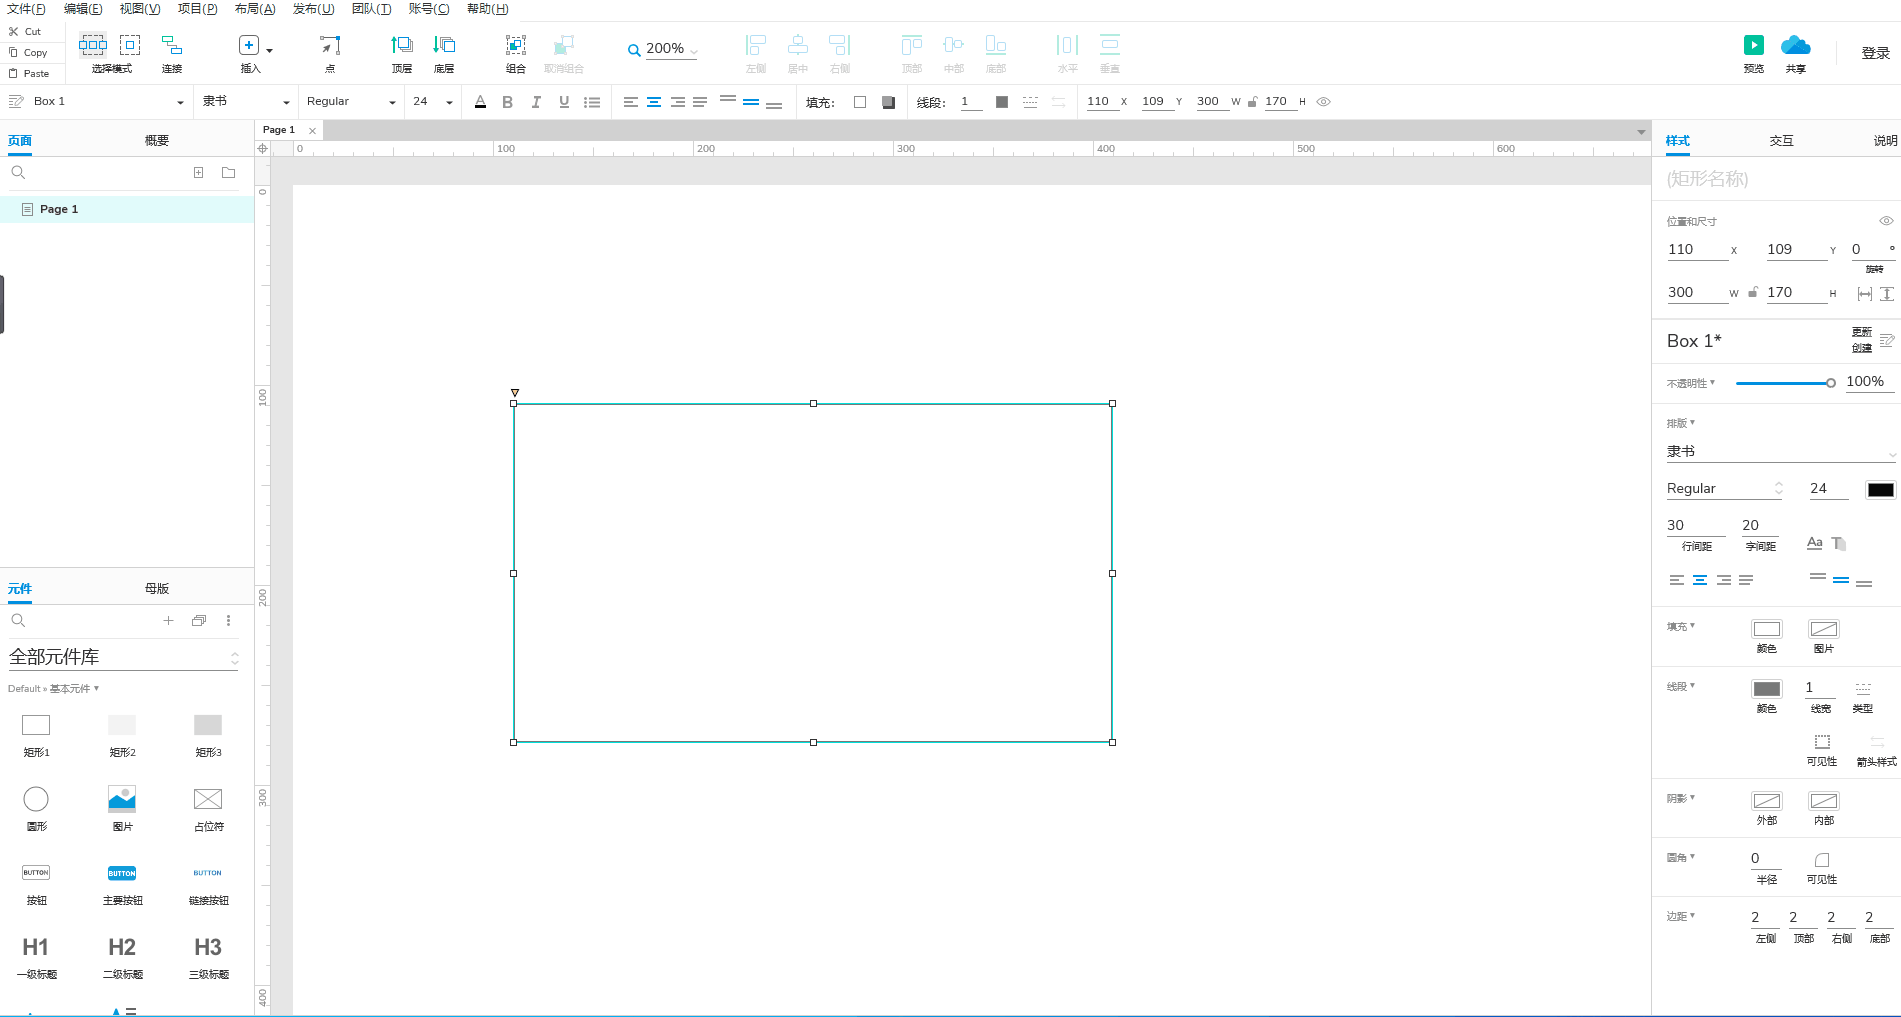Screen dimensions: 1901x1017
Task: Click the Share (共享) cloud icon
Action: [1795, 46]
